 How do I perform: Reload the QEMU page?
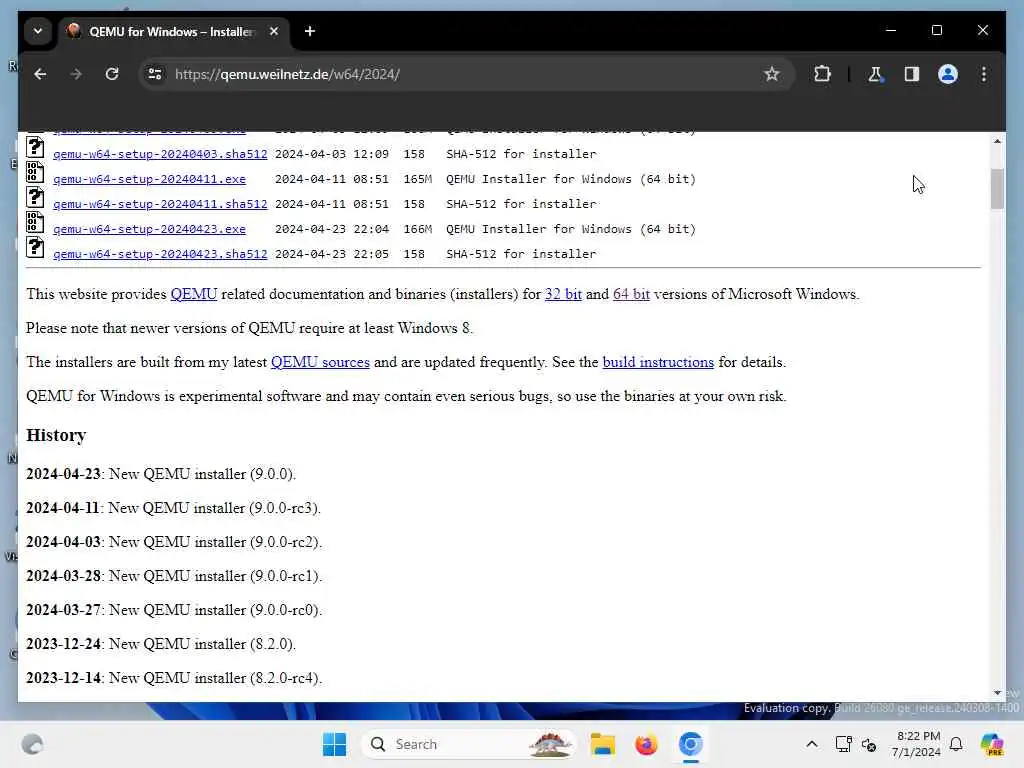coord(112,74)
